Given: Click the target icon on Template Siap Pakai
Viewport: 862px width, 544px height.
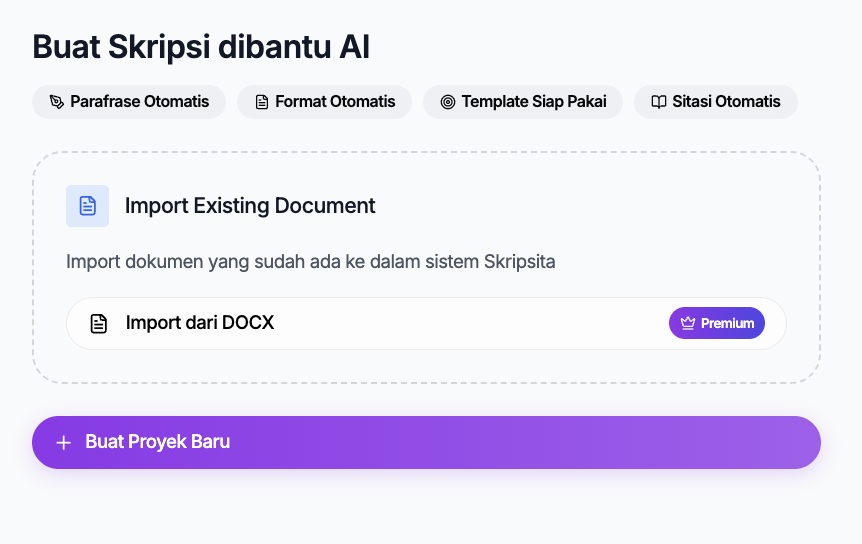Looking at the screenshot, I should pyautogui.click(x=448, y=102).
